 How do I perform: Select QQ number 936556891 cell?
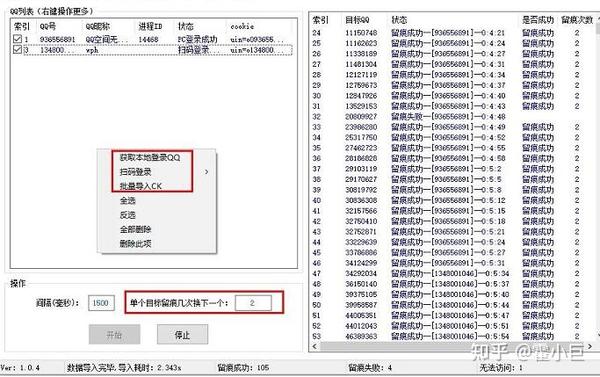coord(57,39)
